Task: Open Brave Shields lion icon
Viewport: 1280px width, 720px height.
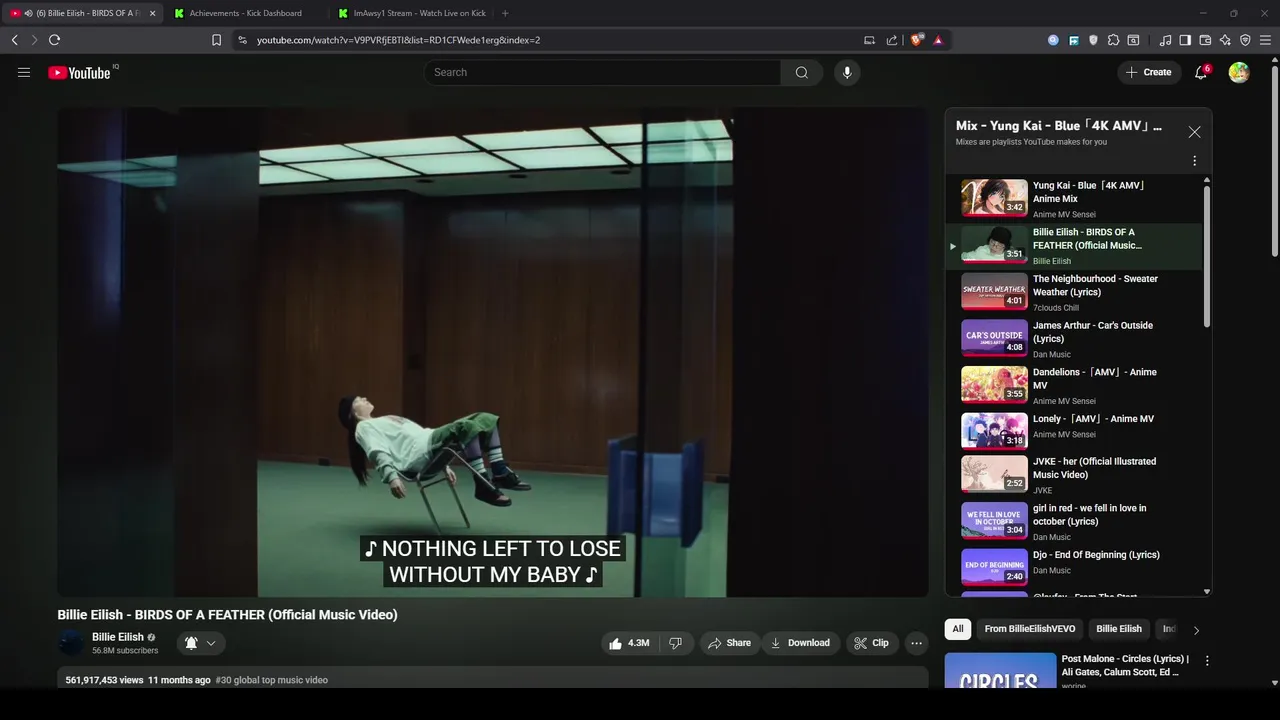Action: 917,40
